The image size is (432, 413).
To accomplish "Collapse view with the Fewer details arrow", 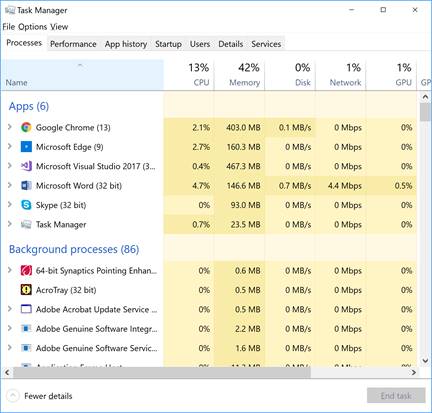I will coord(13,396).
